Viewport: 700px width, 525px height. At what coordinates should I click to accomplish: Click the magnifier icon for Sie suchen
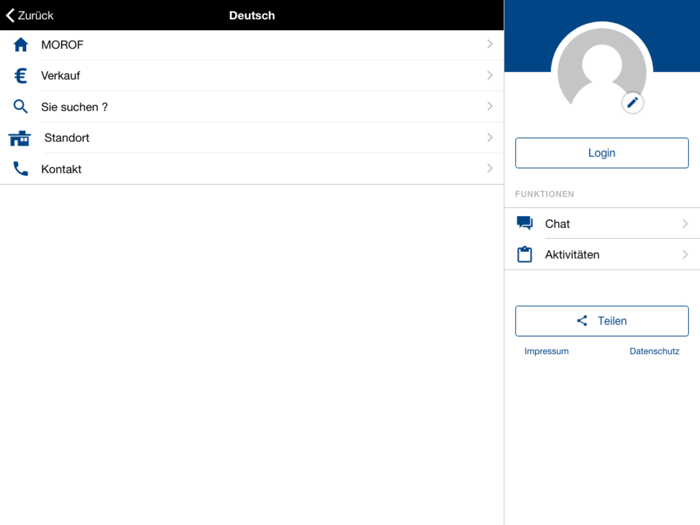click(x=20, y=107)
